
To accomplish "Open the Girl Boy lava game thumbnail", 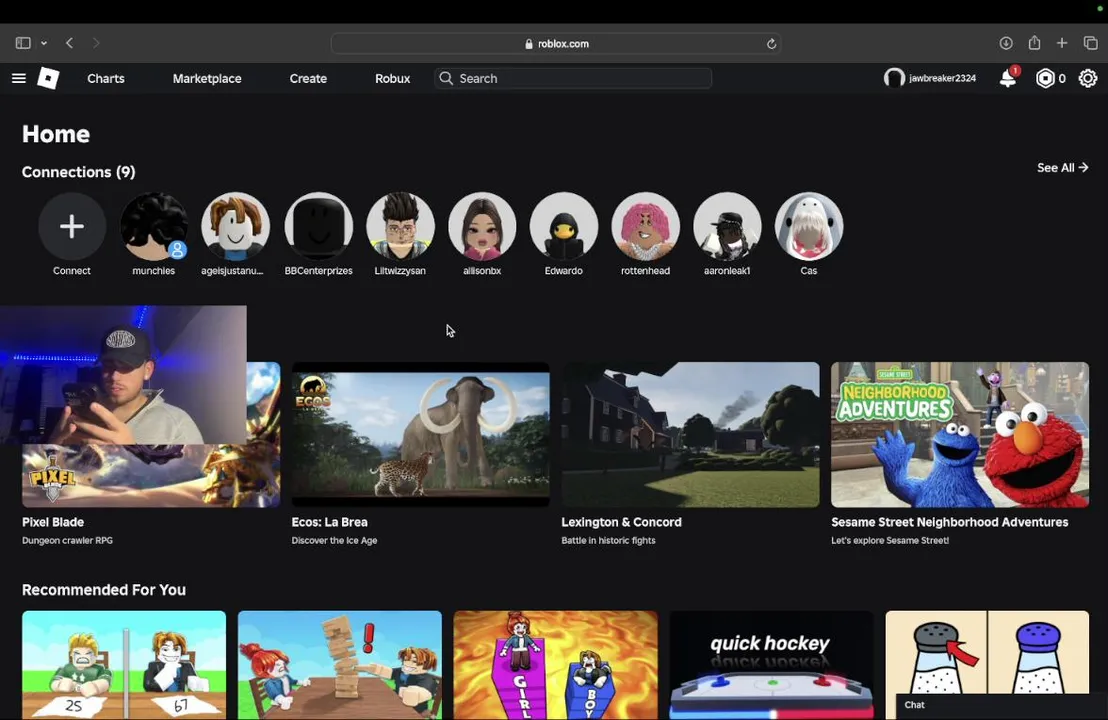I will coord(555,665).
